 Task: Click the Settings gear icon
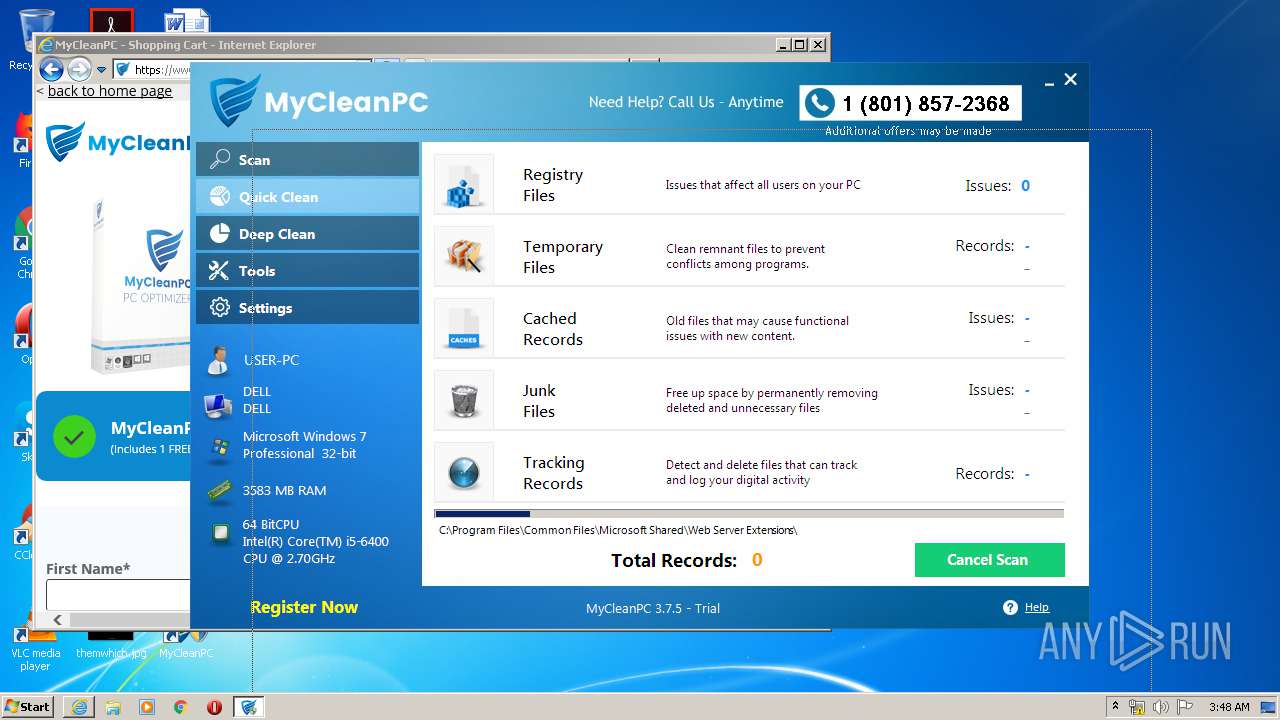click(x=219, y=308)
